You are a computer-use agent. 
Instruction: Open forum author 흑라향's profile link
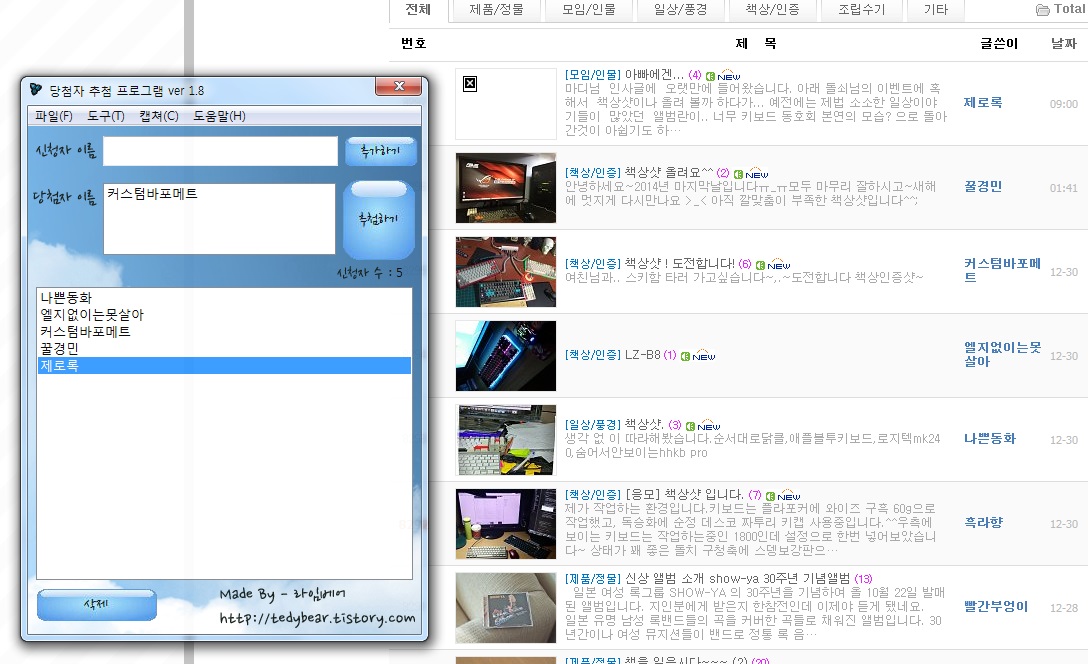coord(983,522)
